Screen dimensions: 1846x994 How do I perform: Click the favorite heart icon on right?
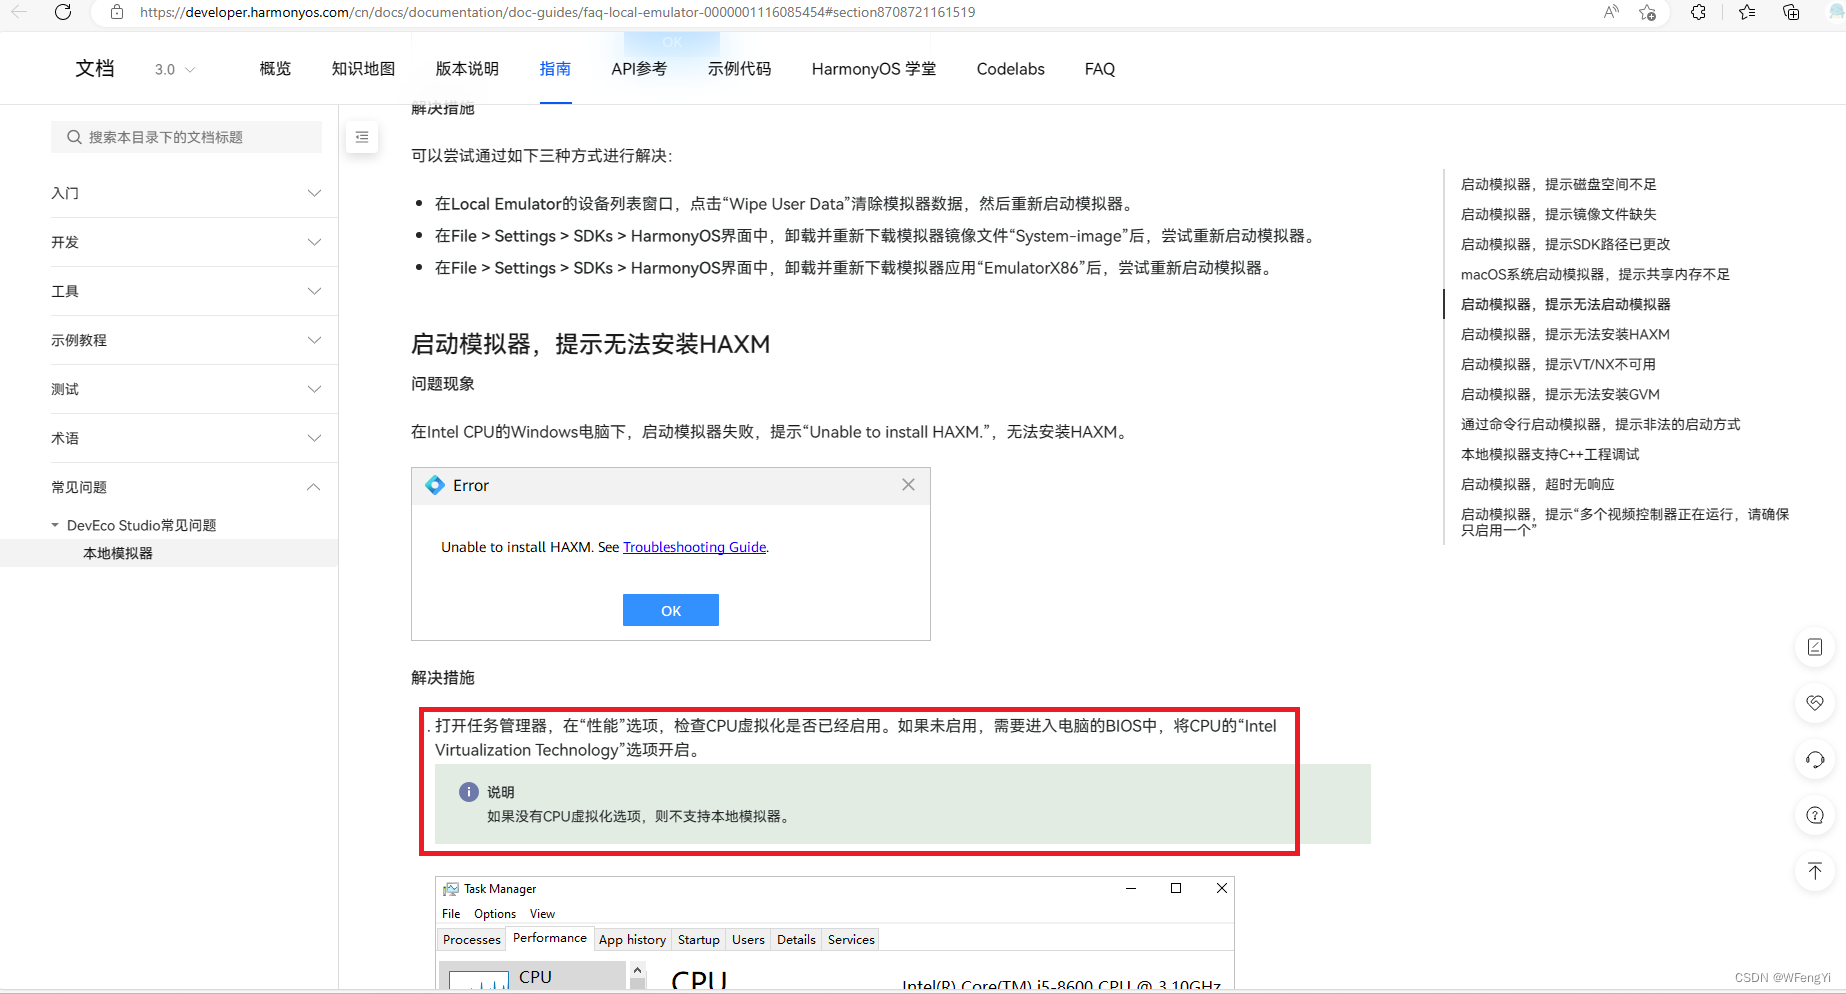(1815, 703)
